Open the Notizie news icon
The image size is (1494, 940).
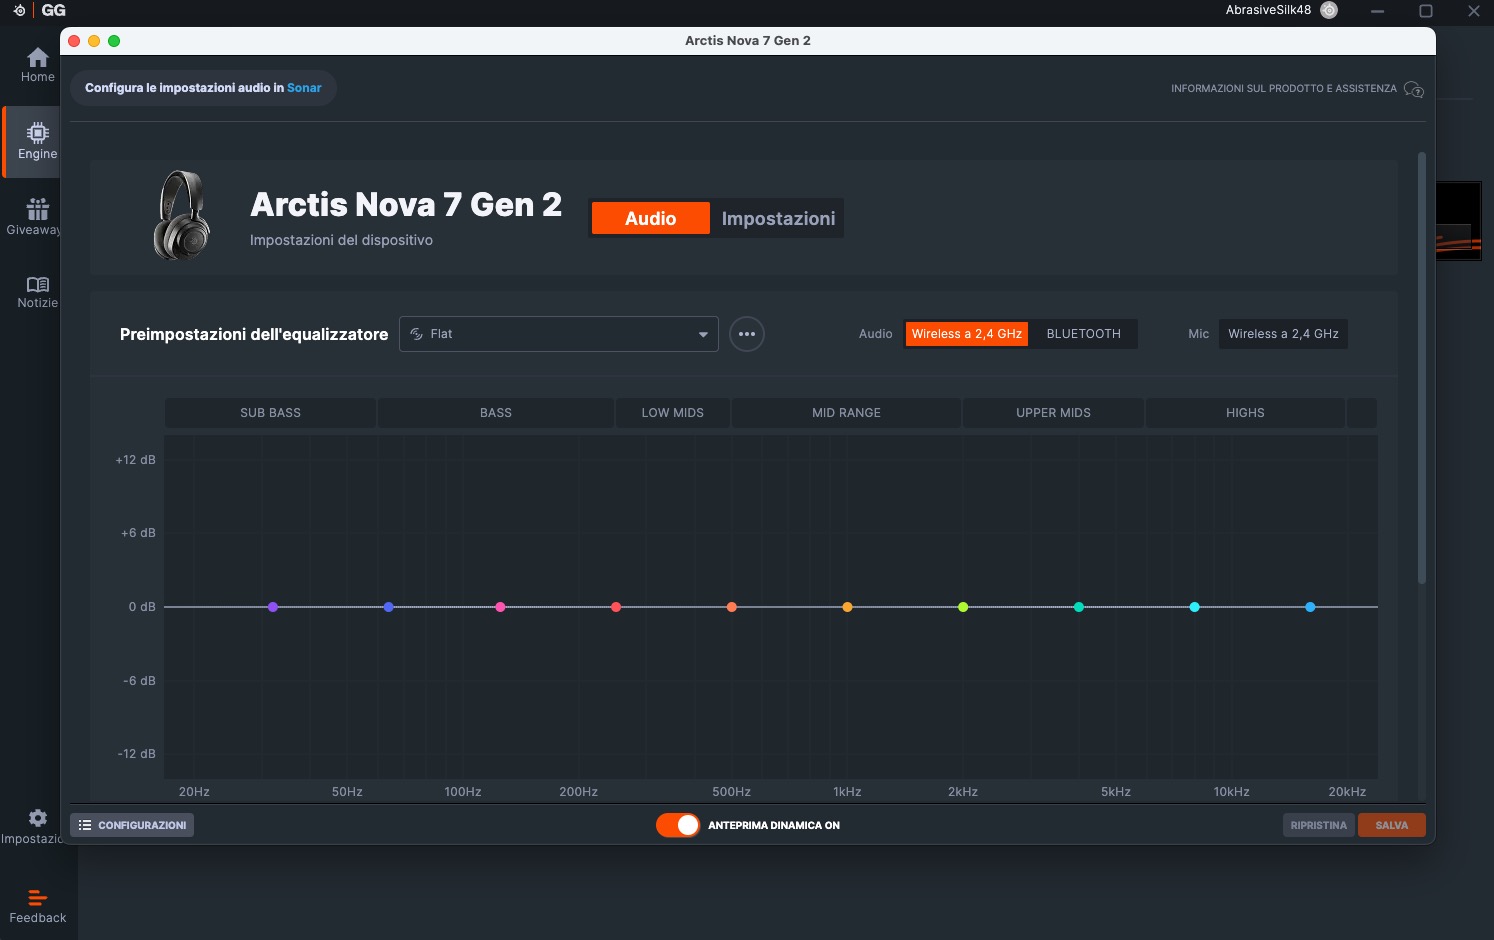point(37,285)
